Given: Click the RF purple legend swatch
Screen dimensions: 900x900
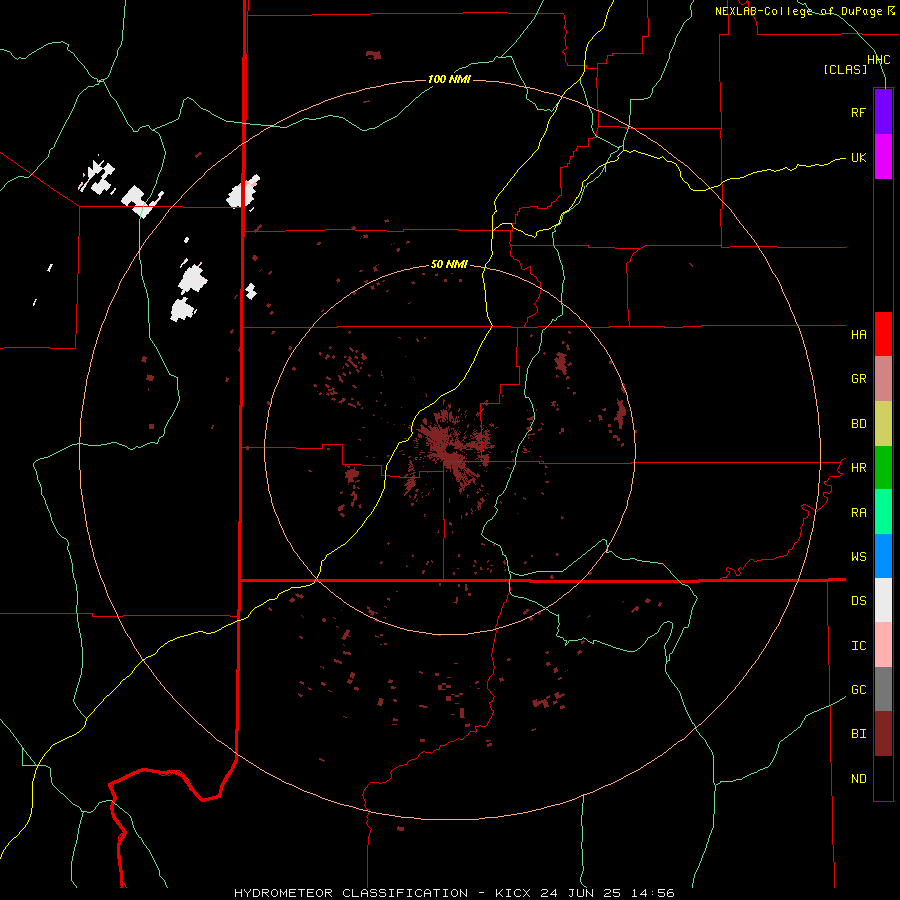Looking at the screenshot, I should coord(883,112).
